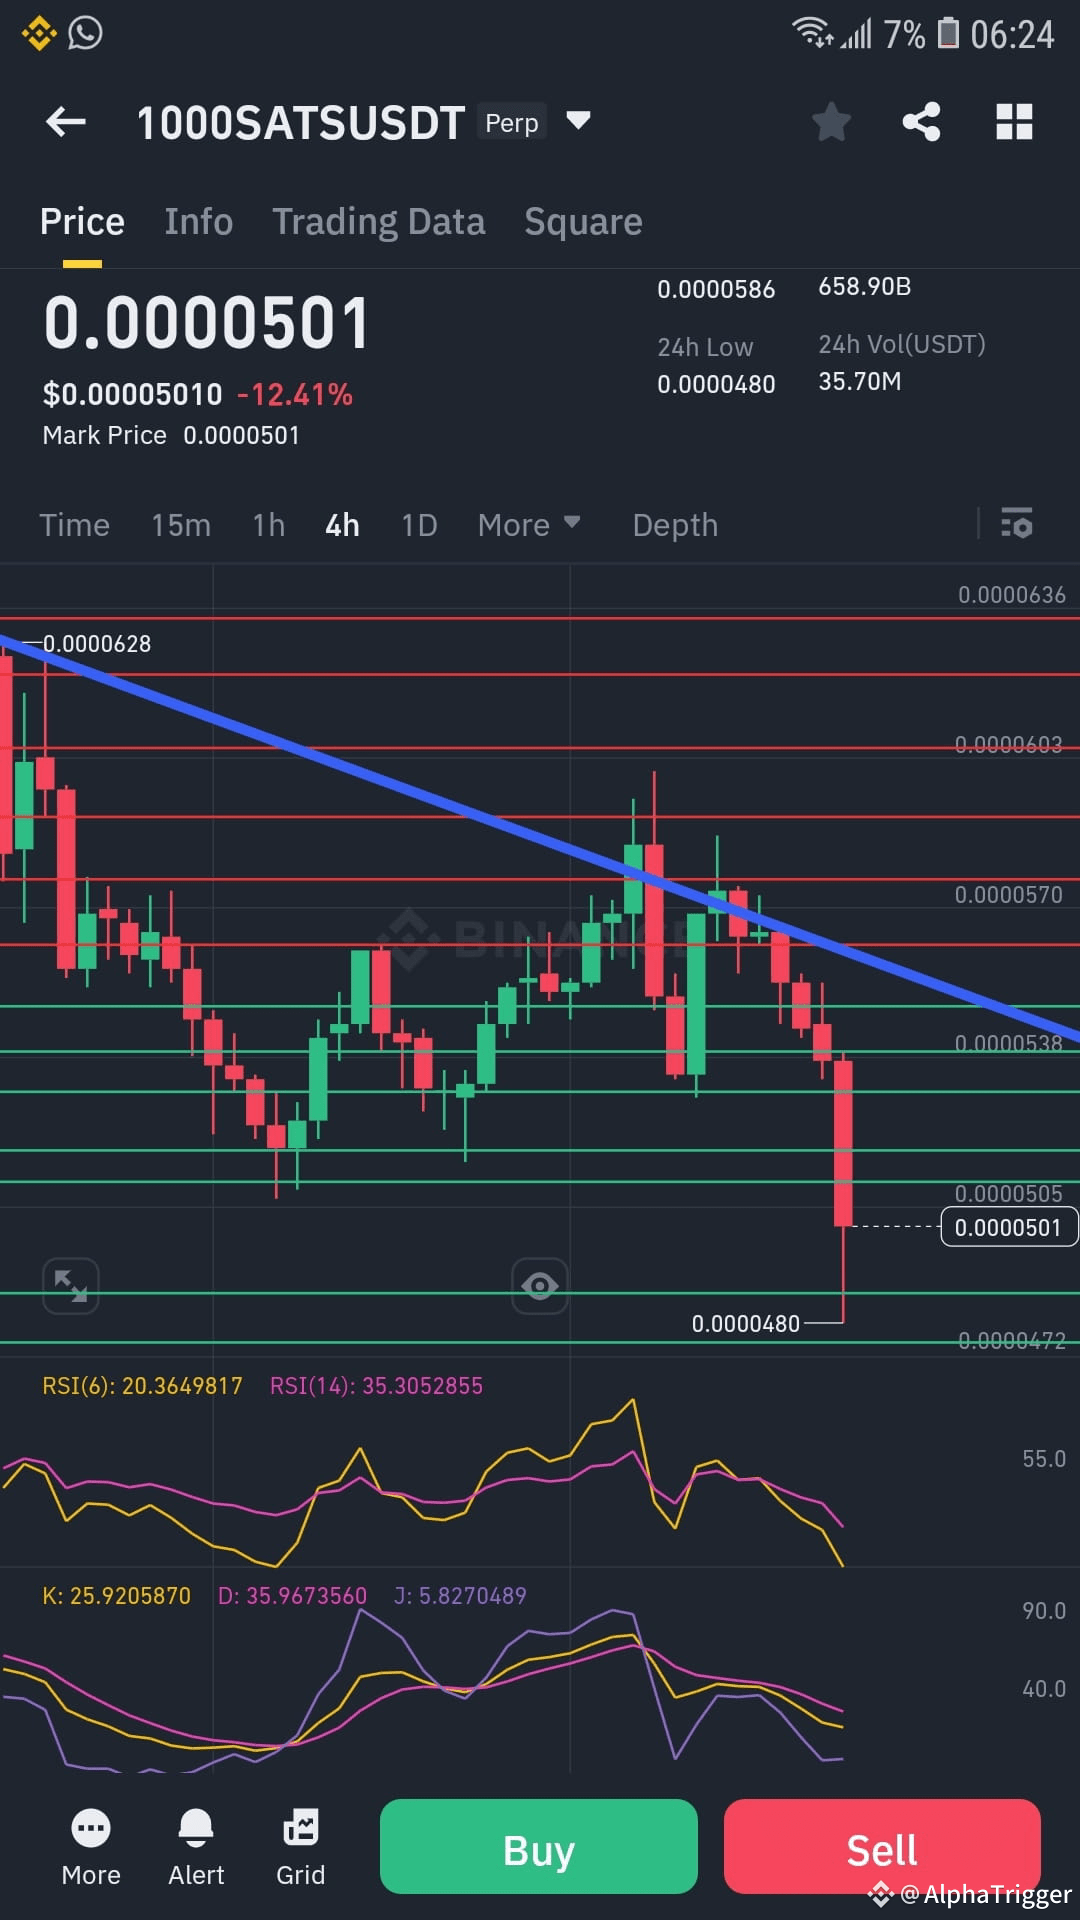
Task: Open chart indicator settings icon
Action: click(1017, 523)
